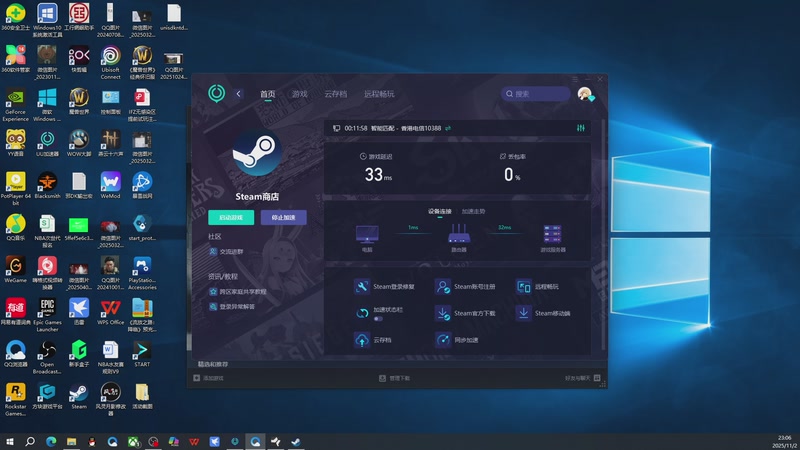800x450 pixels.
Task: Switch to the 游戏 tab
Action: 299,94
